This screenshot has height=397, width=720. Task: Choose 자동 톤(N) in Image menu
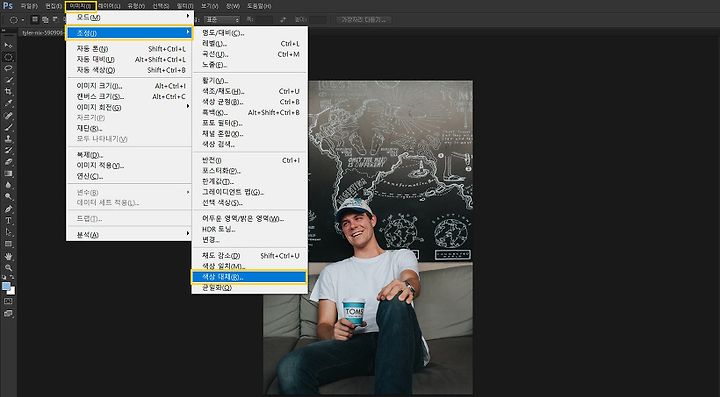[x=129, y=49]
